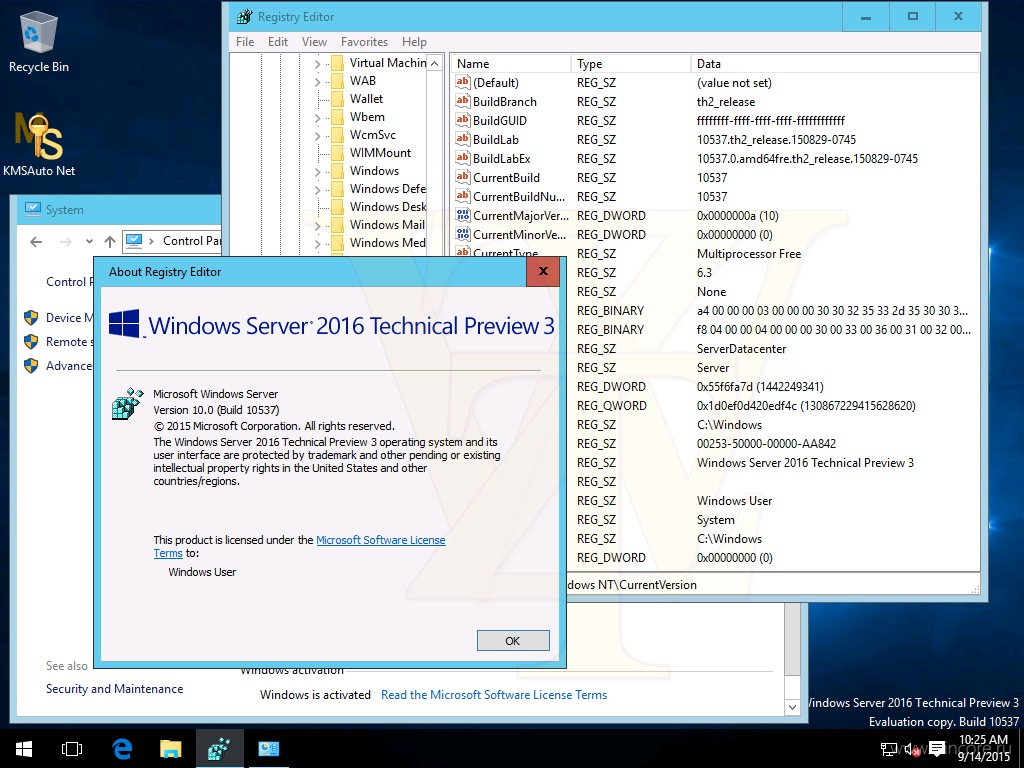
Task: Open the Microsoft Software License link
Action: coord(381,540)
